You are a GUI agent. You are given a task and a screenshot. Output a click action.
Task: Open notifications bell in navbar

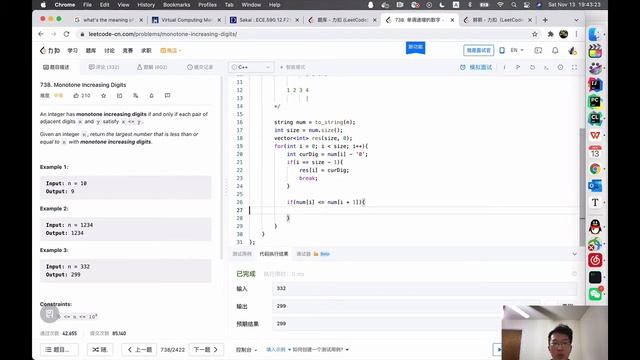(555, 50)
